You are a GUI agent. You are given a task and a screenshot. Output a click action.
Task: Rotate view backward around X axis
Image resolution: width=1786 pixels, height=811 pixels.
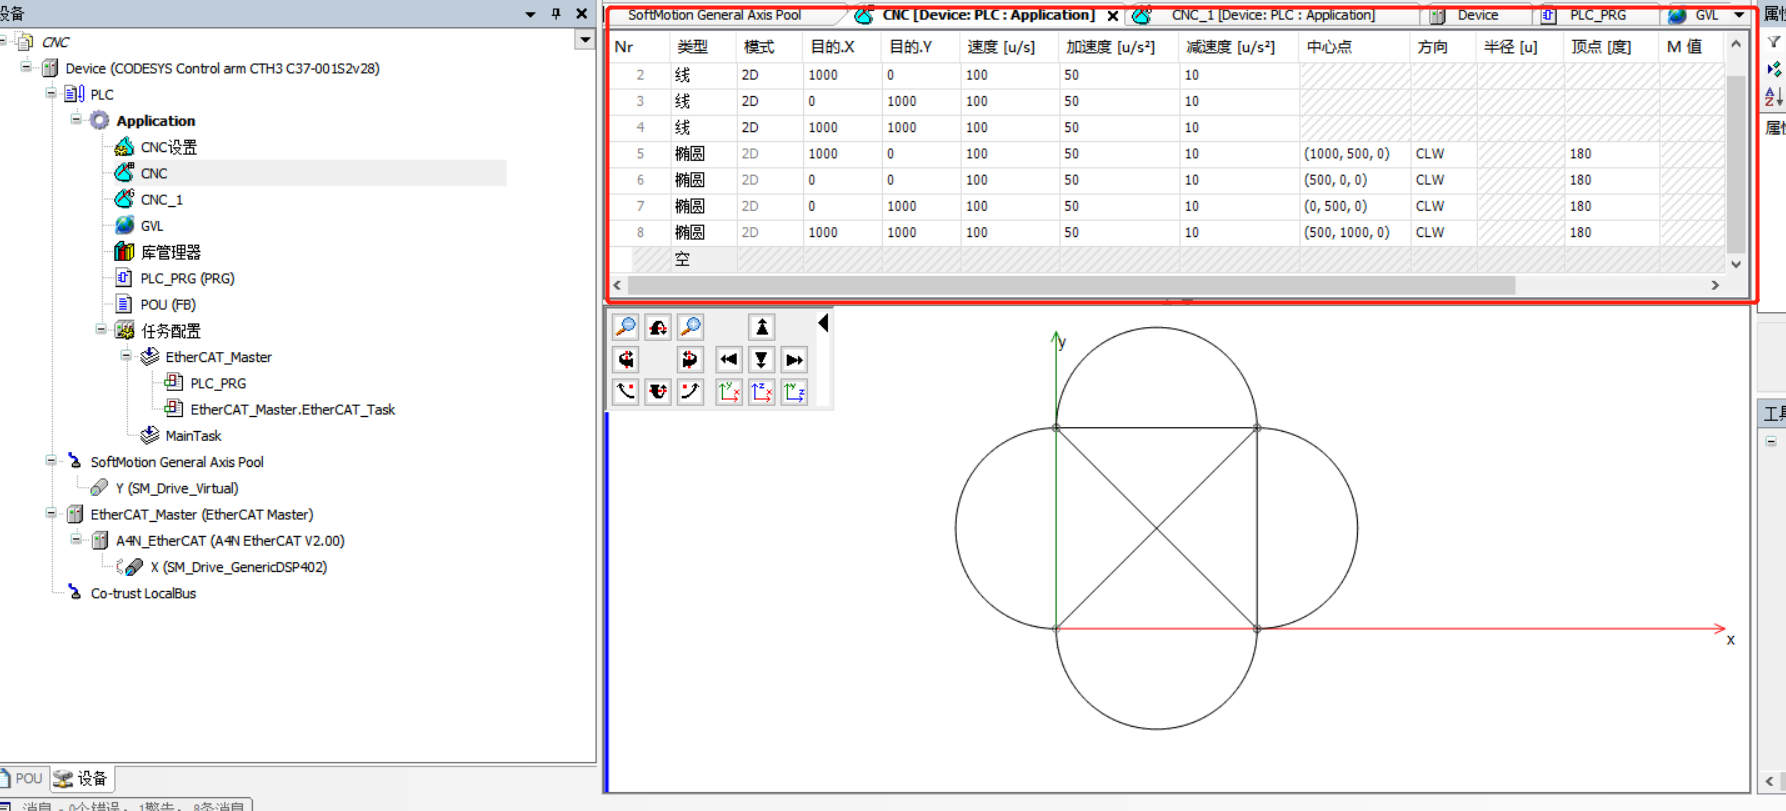[x=658, y=391]
